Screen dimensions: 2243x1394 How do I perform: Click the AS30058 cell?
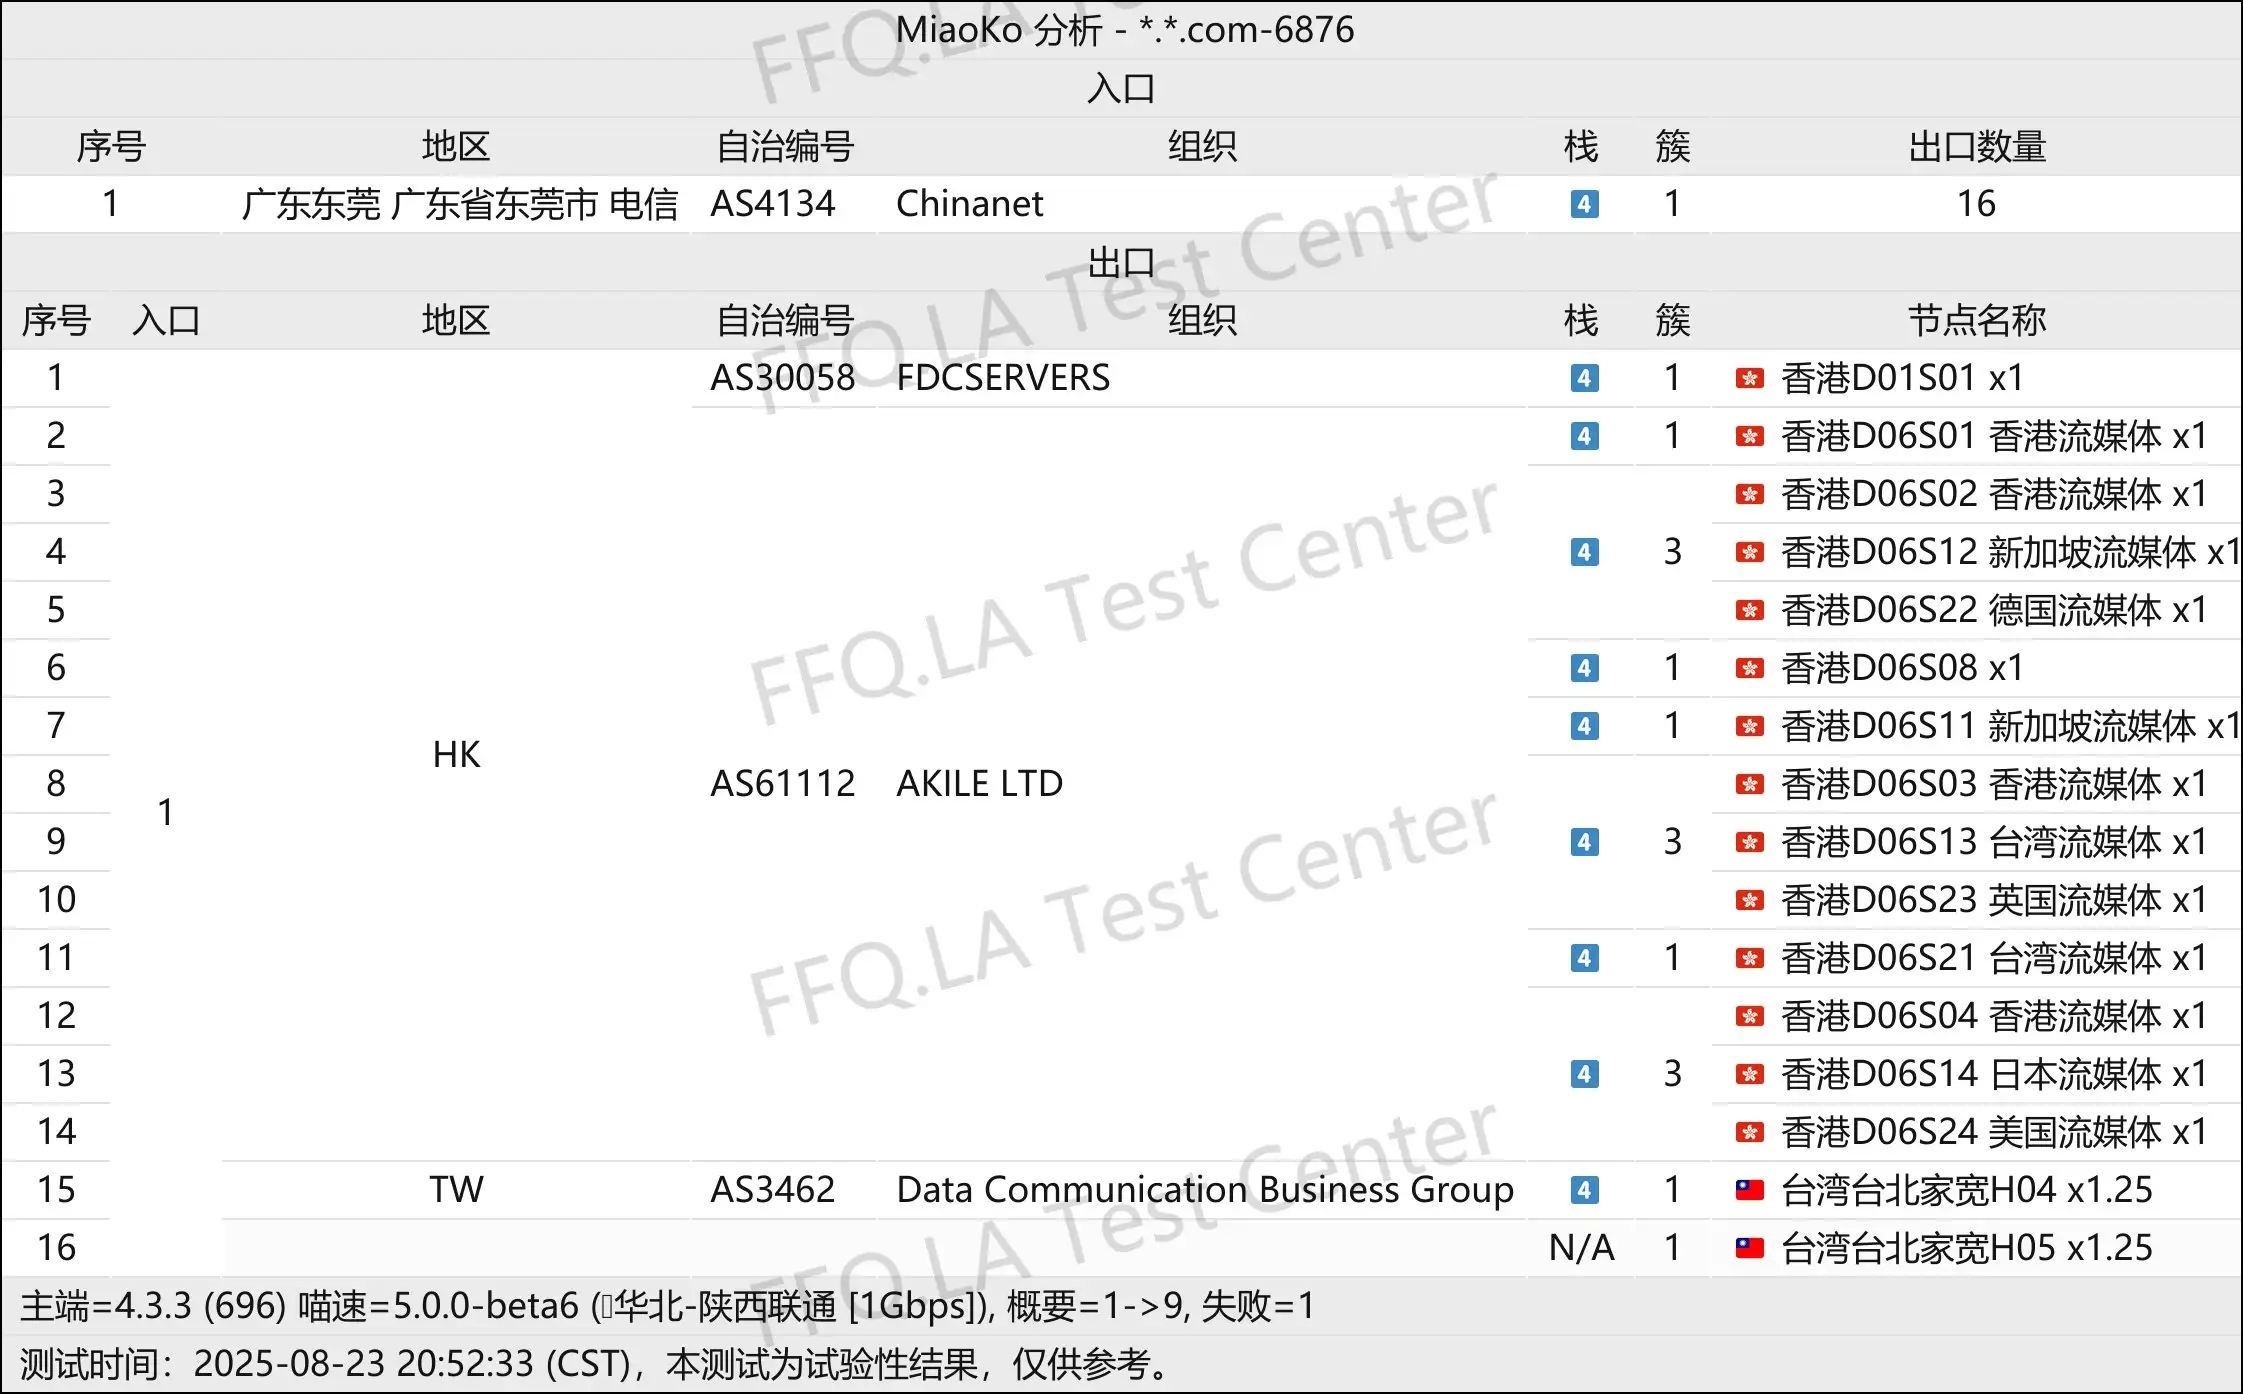783,378
